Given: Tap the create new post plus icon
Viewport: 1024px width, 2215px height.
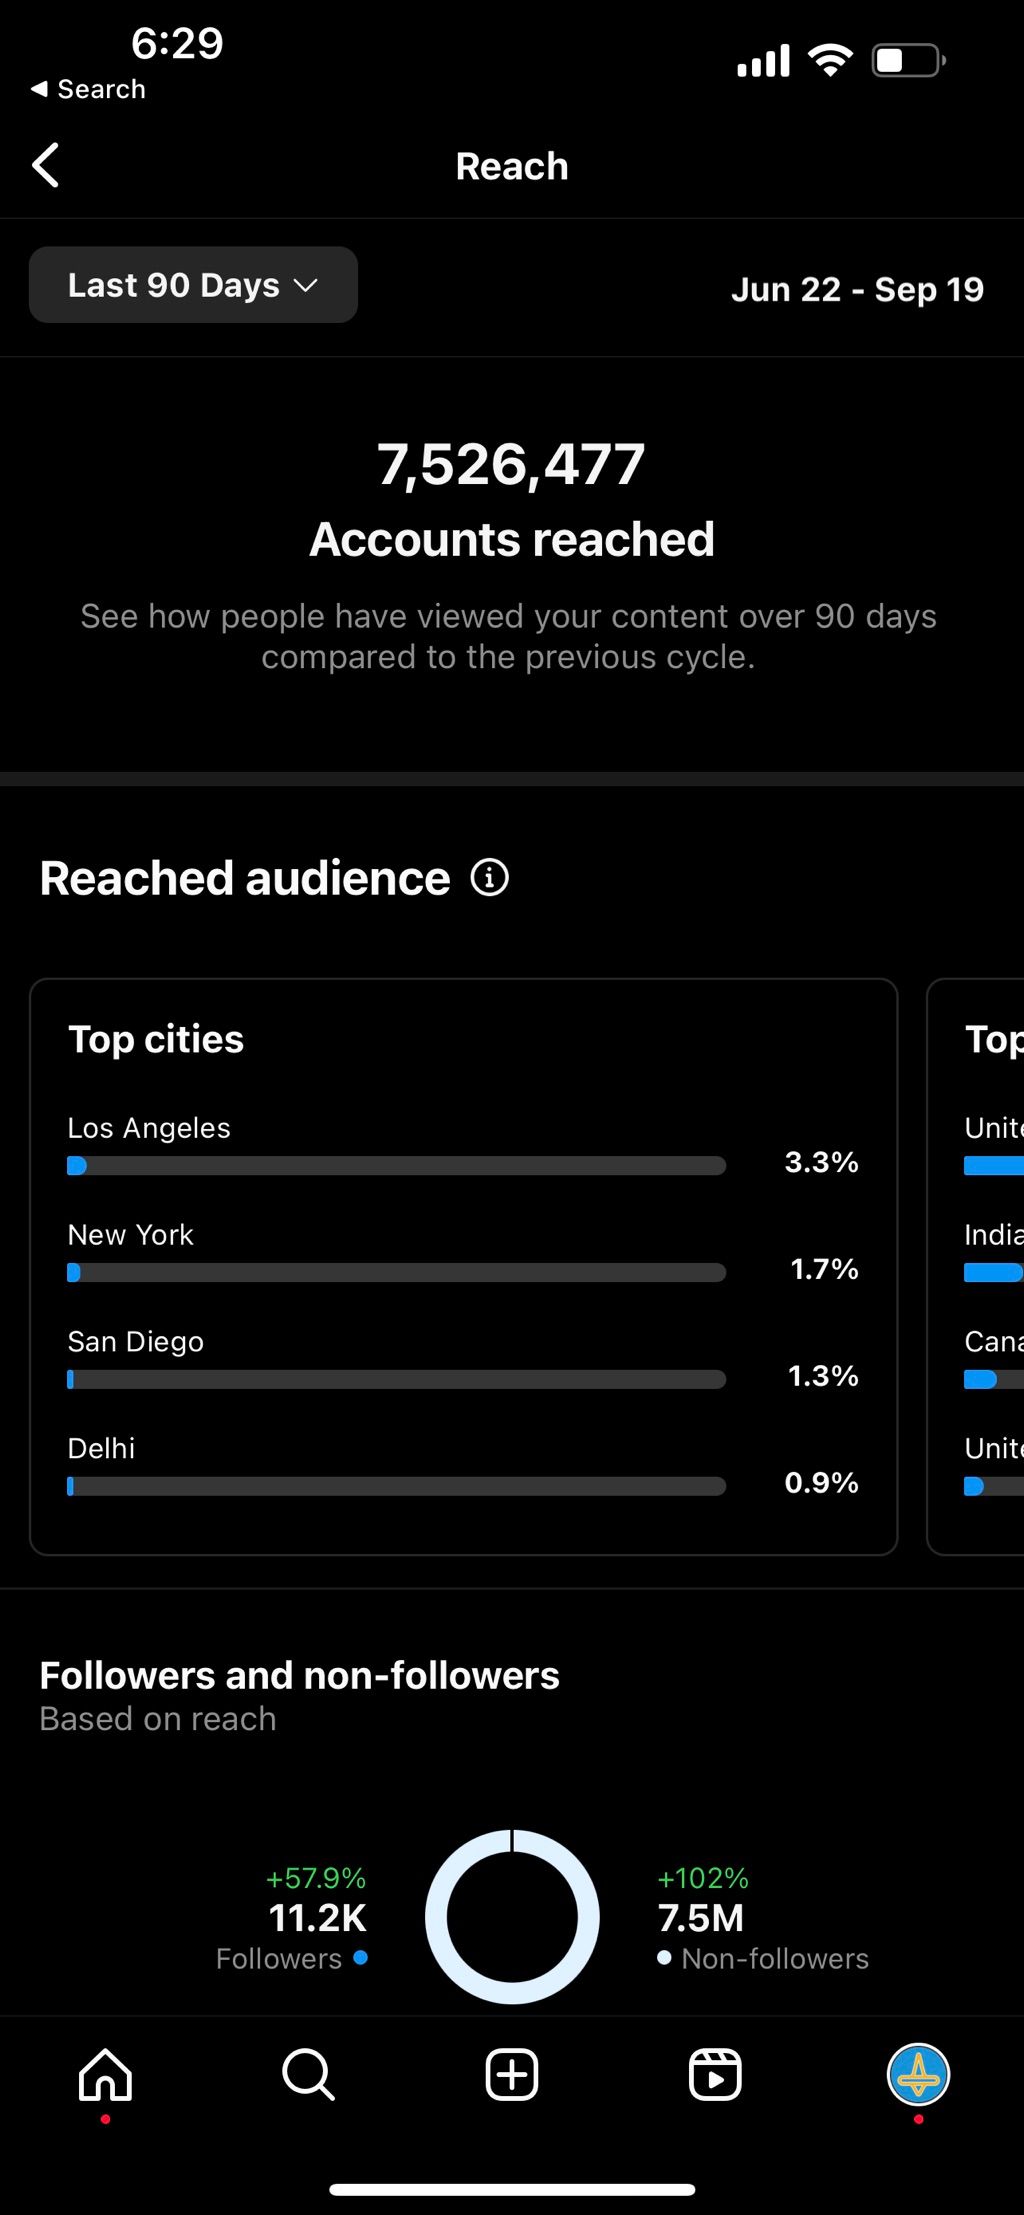Looking at the screenshot, I should pyautogui.click(x=512, y=2074).
